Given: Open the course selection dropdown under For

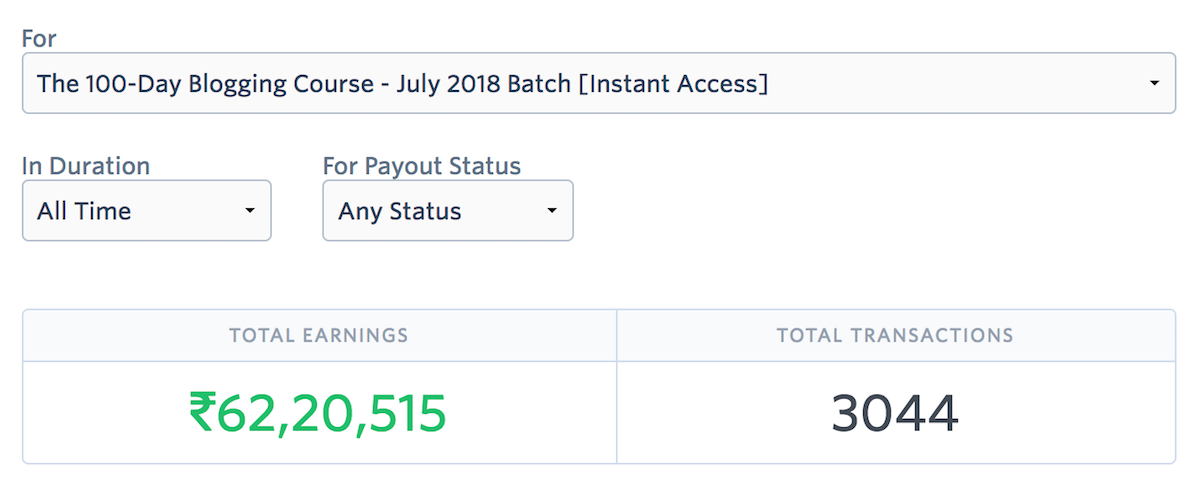Looking at the screenshot, I should click(x=599, y=83).
